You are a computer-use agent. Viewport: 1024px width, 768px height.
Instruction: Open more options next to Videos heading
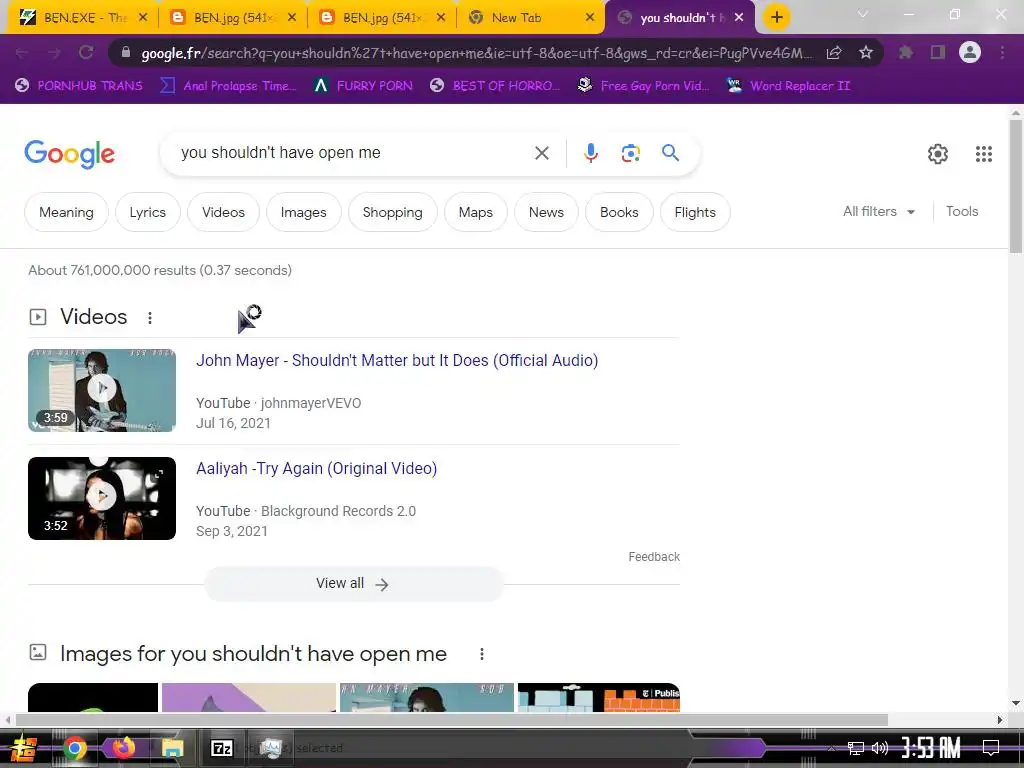tap(150, 317)
